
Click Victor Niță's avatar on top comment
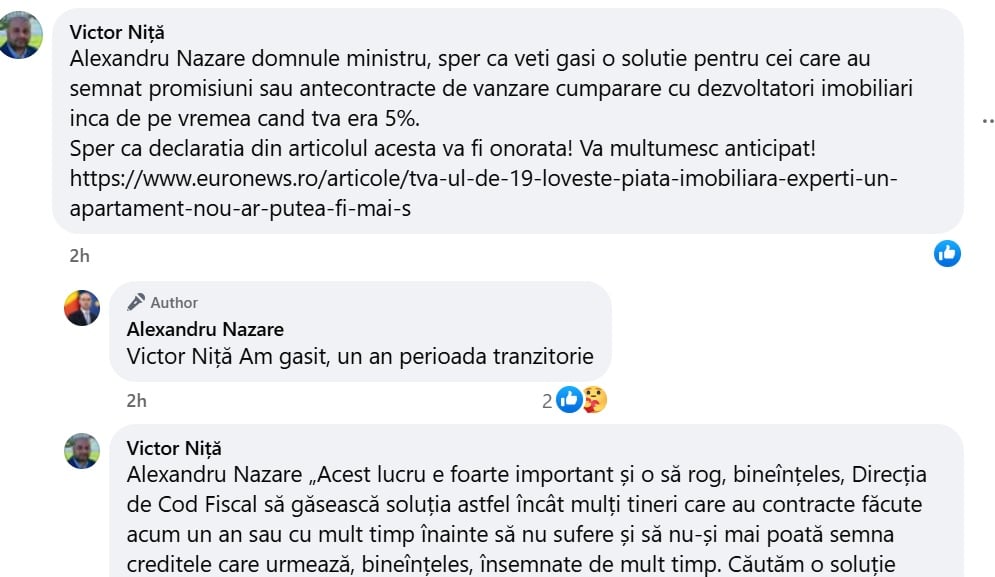click(x=21, y=35)
